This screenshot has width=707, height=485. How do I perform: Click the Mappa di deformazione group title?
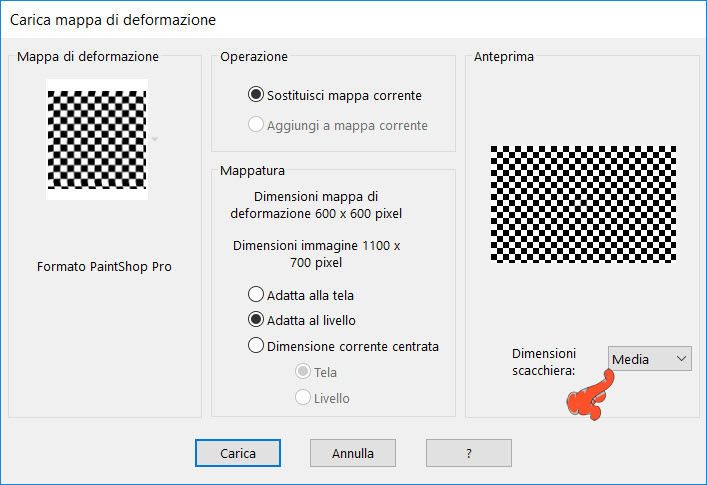[x=88, y=56]
